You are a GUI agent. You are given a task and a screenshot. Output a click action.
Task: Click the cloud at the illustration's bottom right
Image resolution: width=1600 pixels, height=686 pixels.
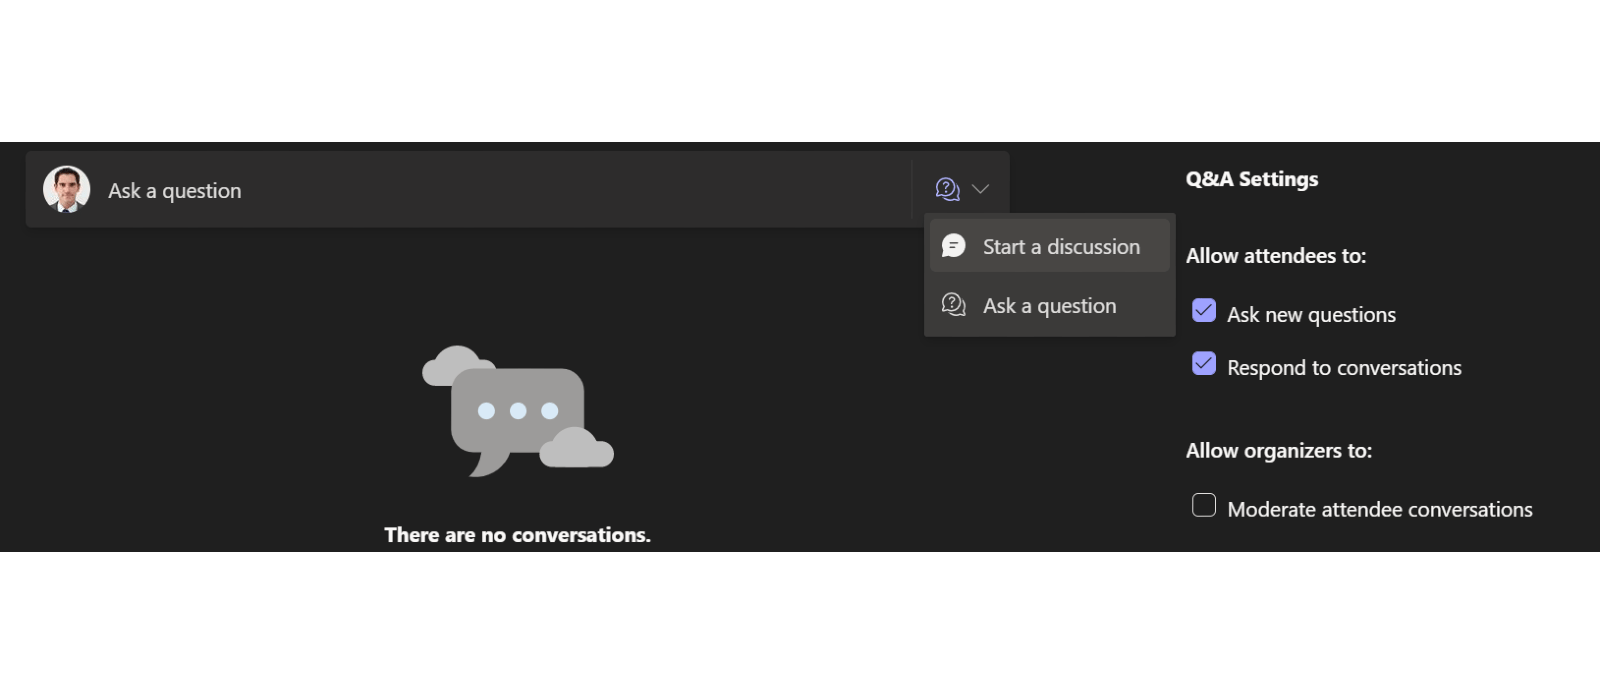tap(577, 448)
